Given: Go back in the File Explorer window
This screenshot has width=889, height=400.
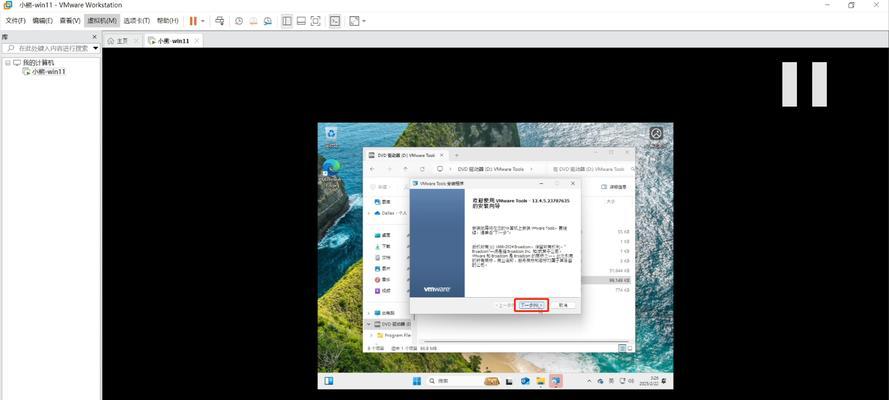Looking at the screenshot, I should 372,169.
